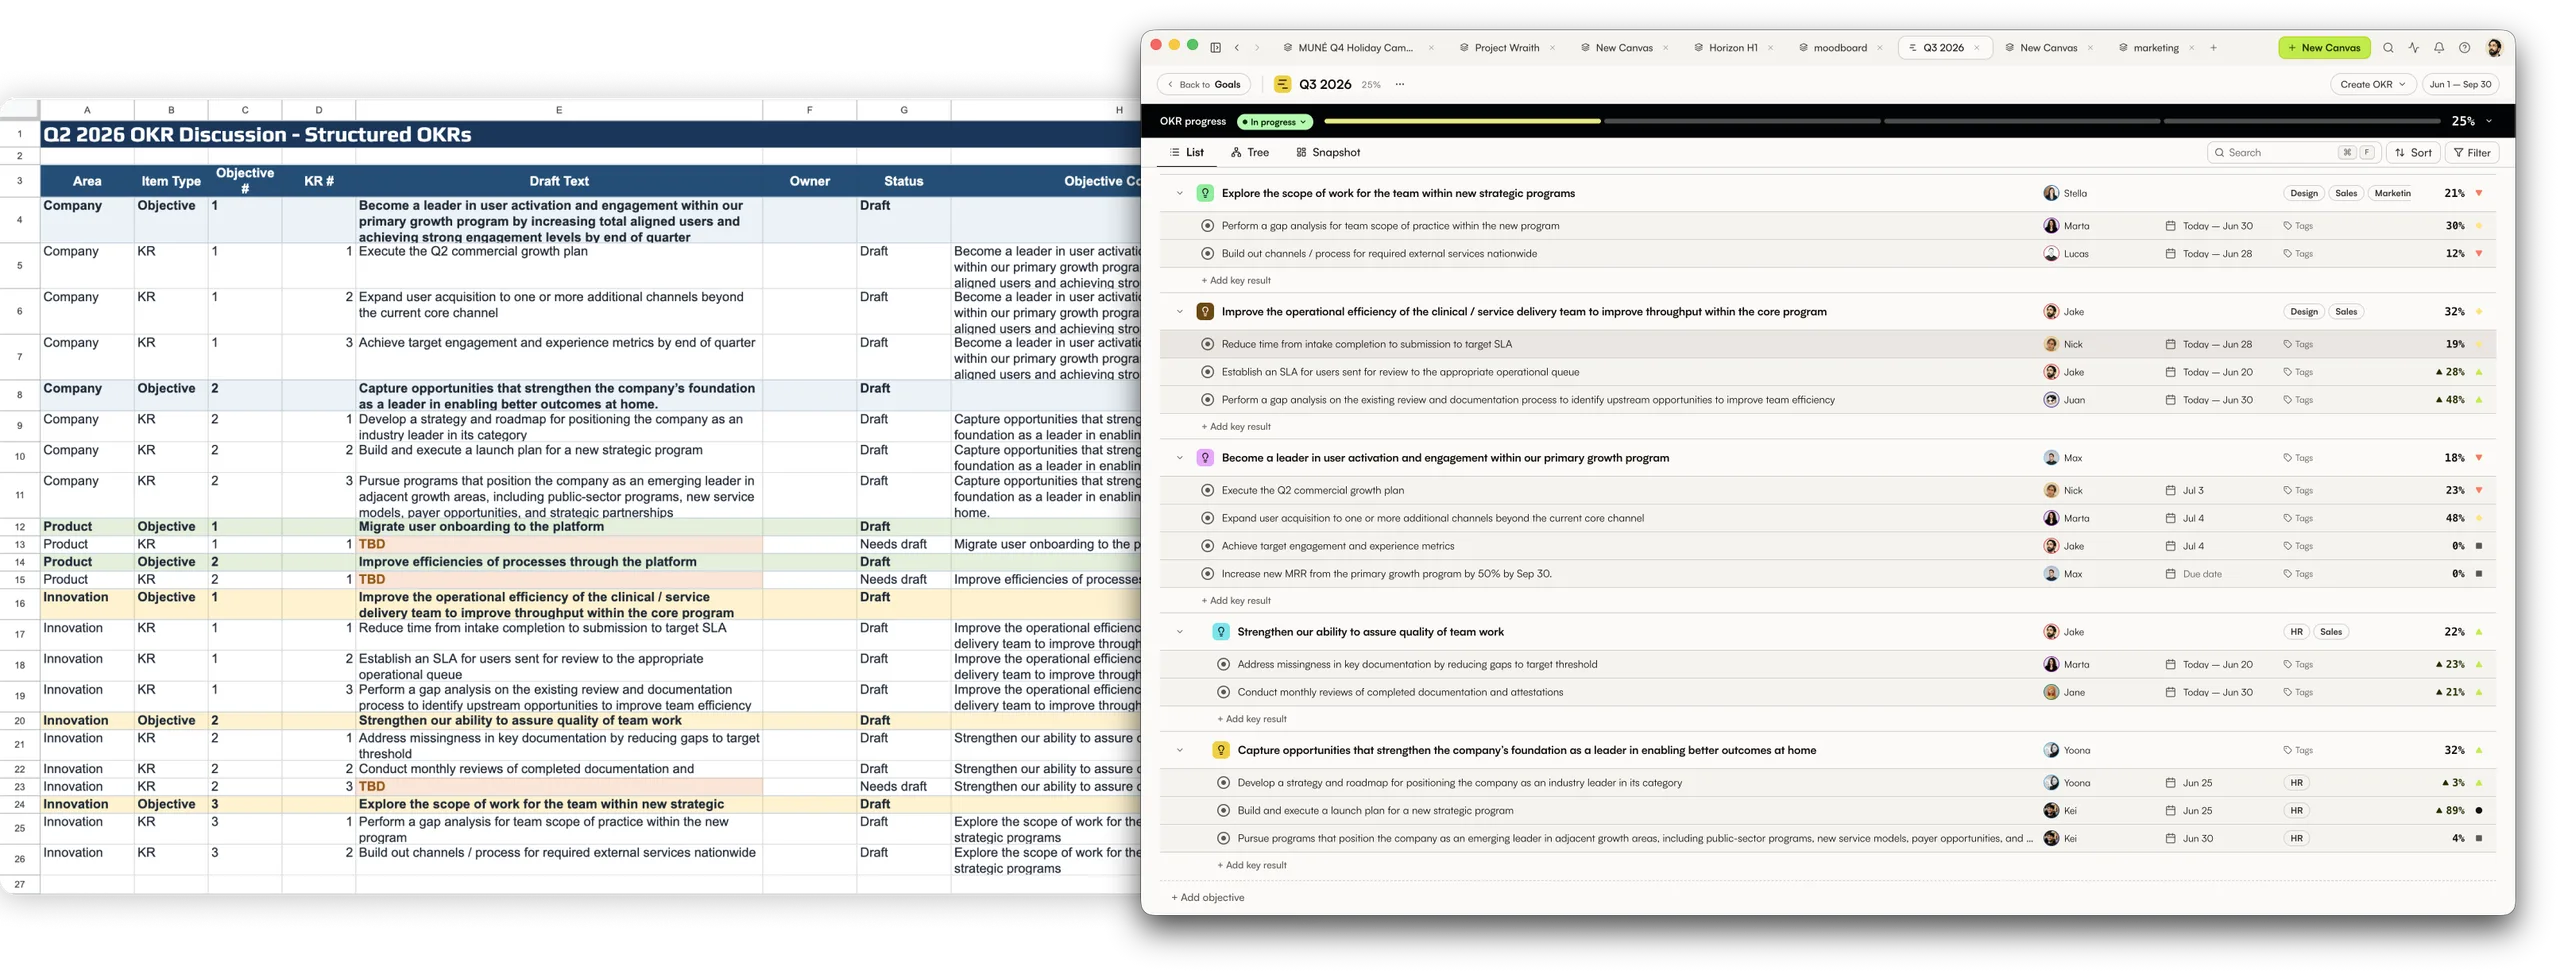This screenshot has height=974, width=2560.
Task: Toggle status circle for Execute the Q2 commercial growth plan
Action: pos(1207,490)
